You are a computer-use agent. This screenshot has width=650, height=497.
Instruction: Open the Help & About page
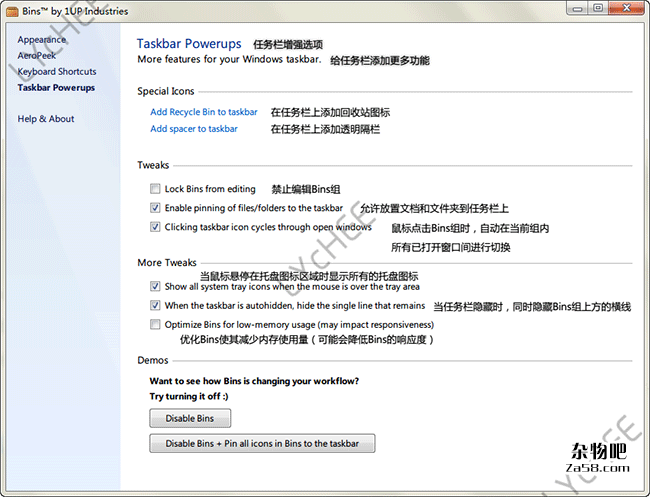point(46,119)
